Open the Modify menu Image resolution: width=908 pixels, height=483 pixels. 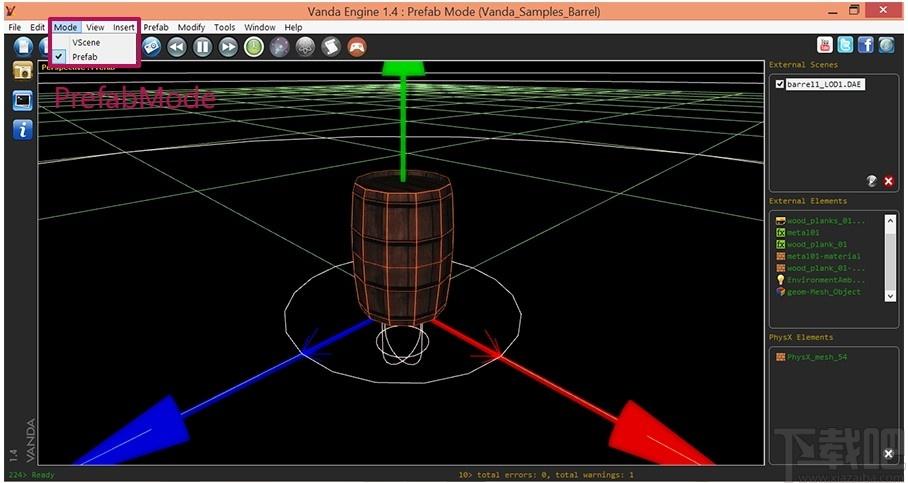pyautogui.click(x=191, y=27)
